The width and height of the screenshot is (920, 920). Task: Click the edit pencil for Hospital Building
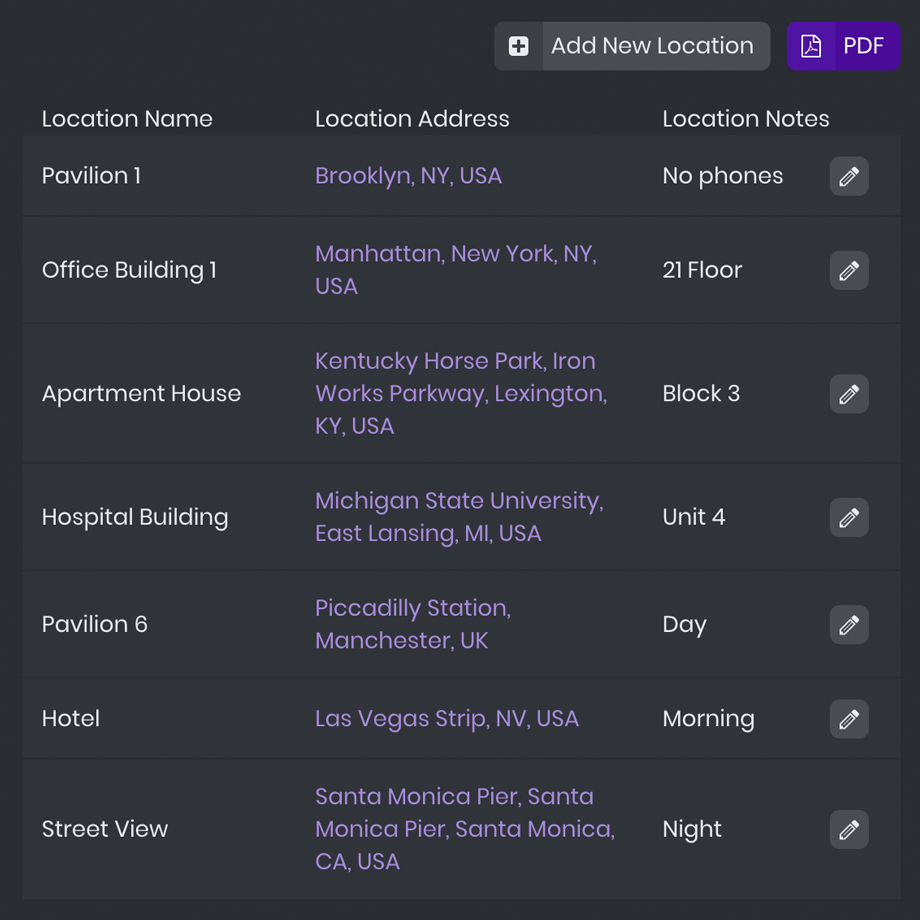pyautogui.click(x=849, y=518)
